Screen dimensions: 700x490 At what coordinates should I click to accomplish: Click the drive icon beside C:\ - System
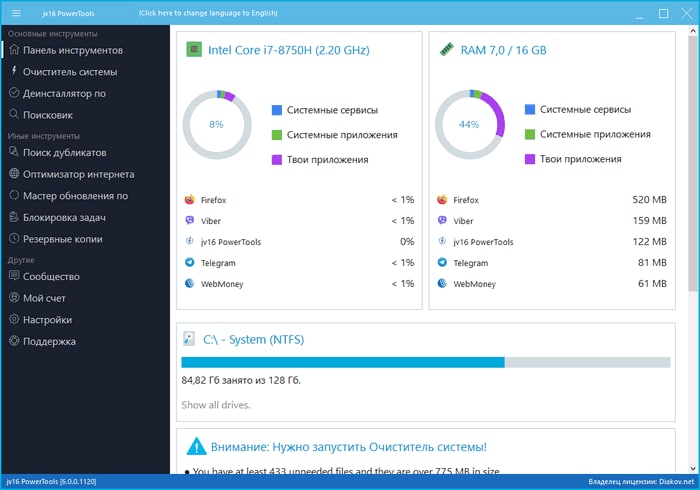189,339
